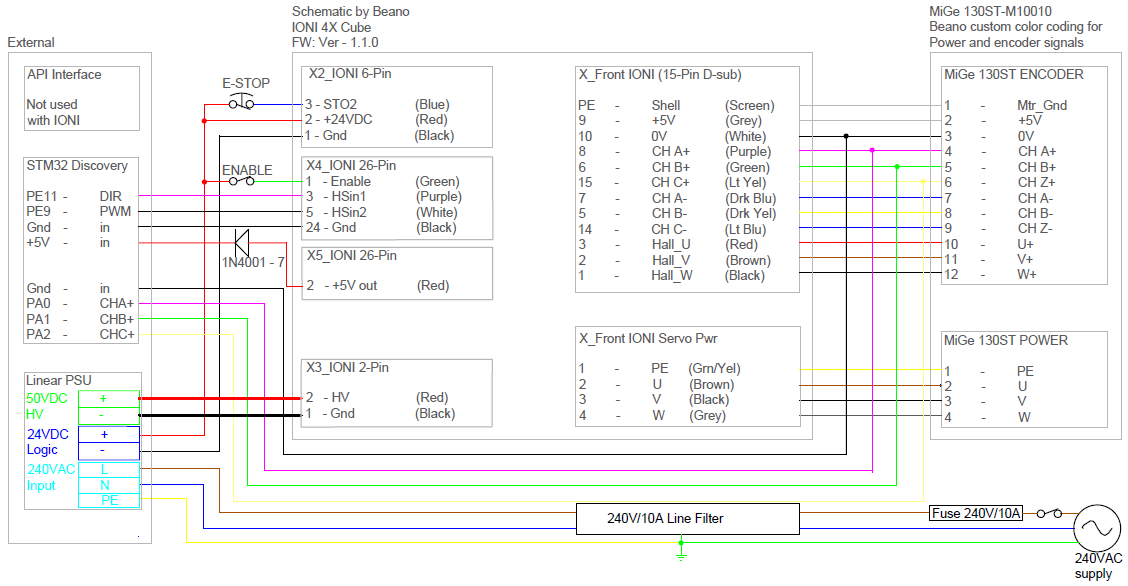Select the Fuse 240V/10A box
The width and height of the screenshot is (1128, 586).
976,513
